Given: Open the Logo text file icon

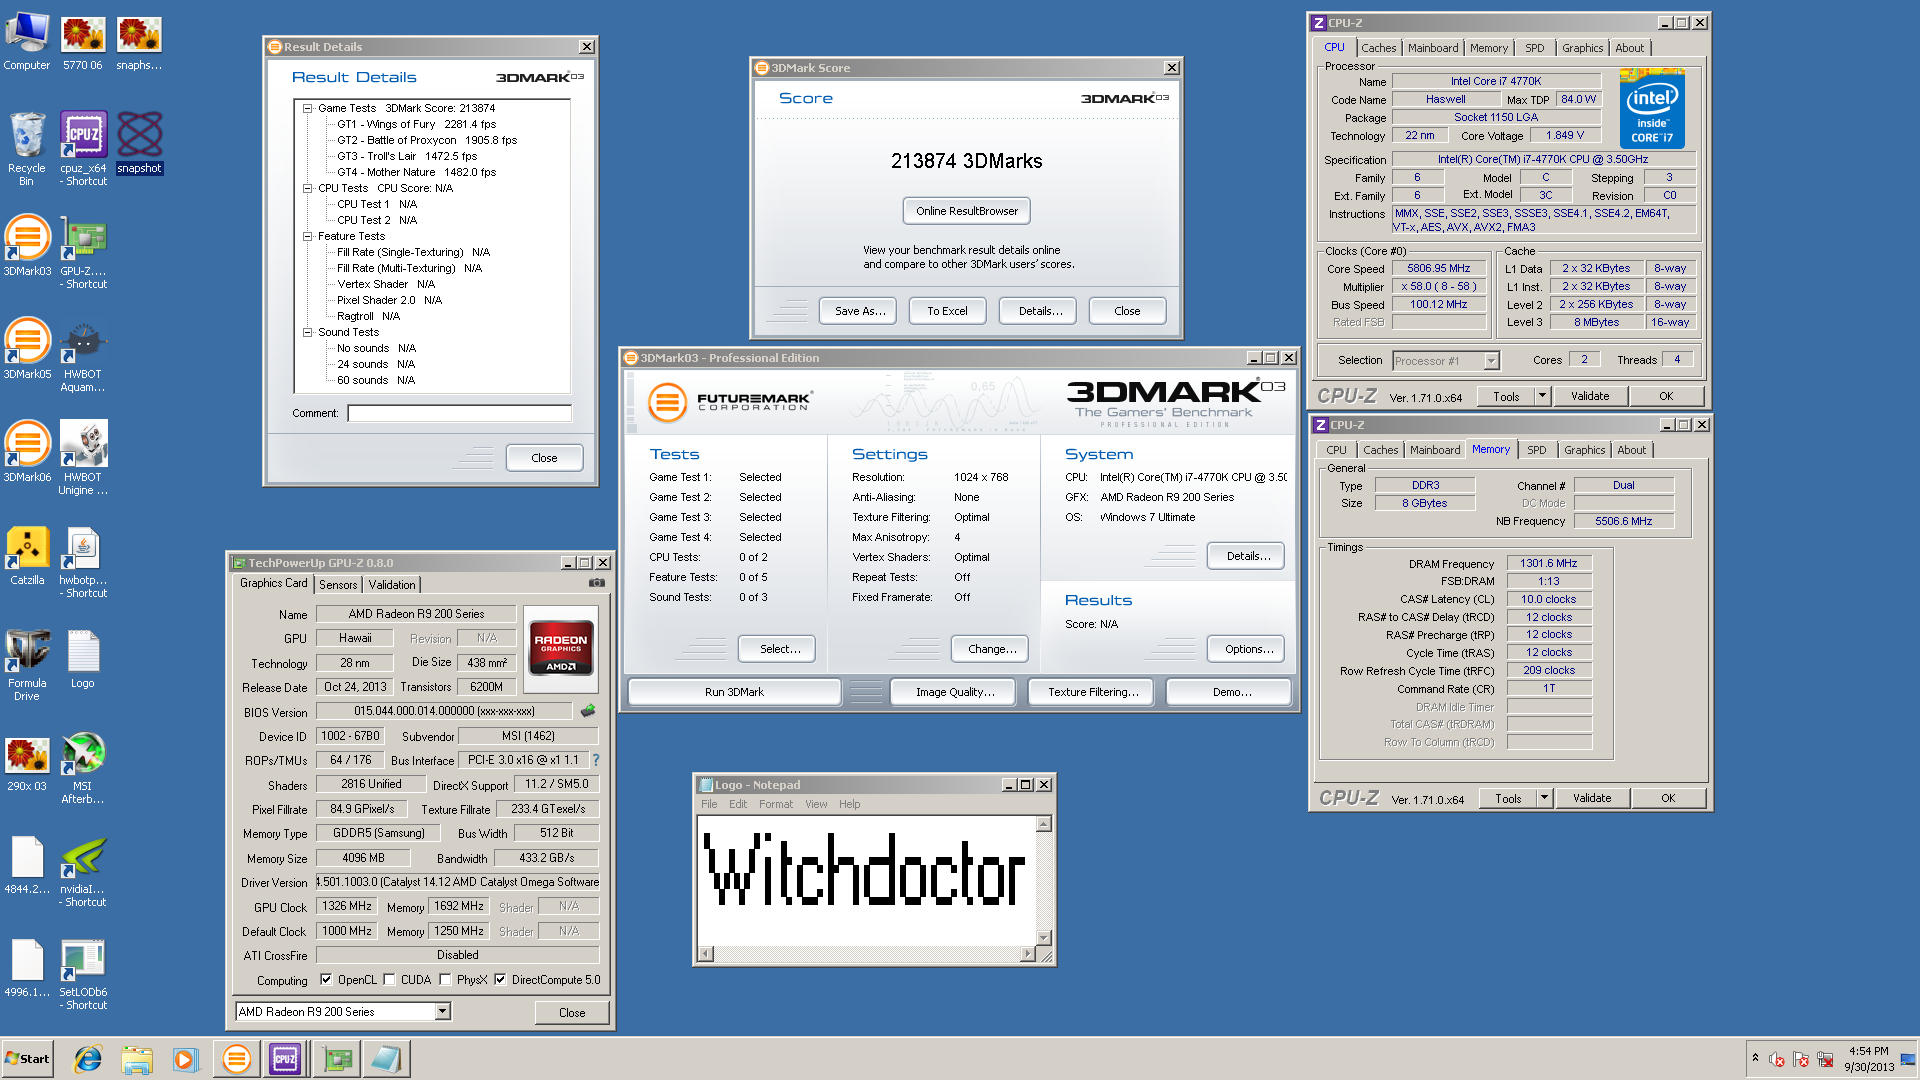Looking at the screenshot, I should tap(83, 658).
